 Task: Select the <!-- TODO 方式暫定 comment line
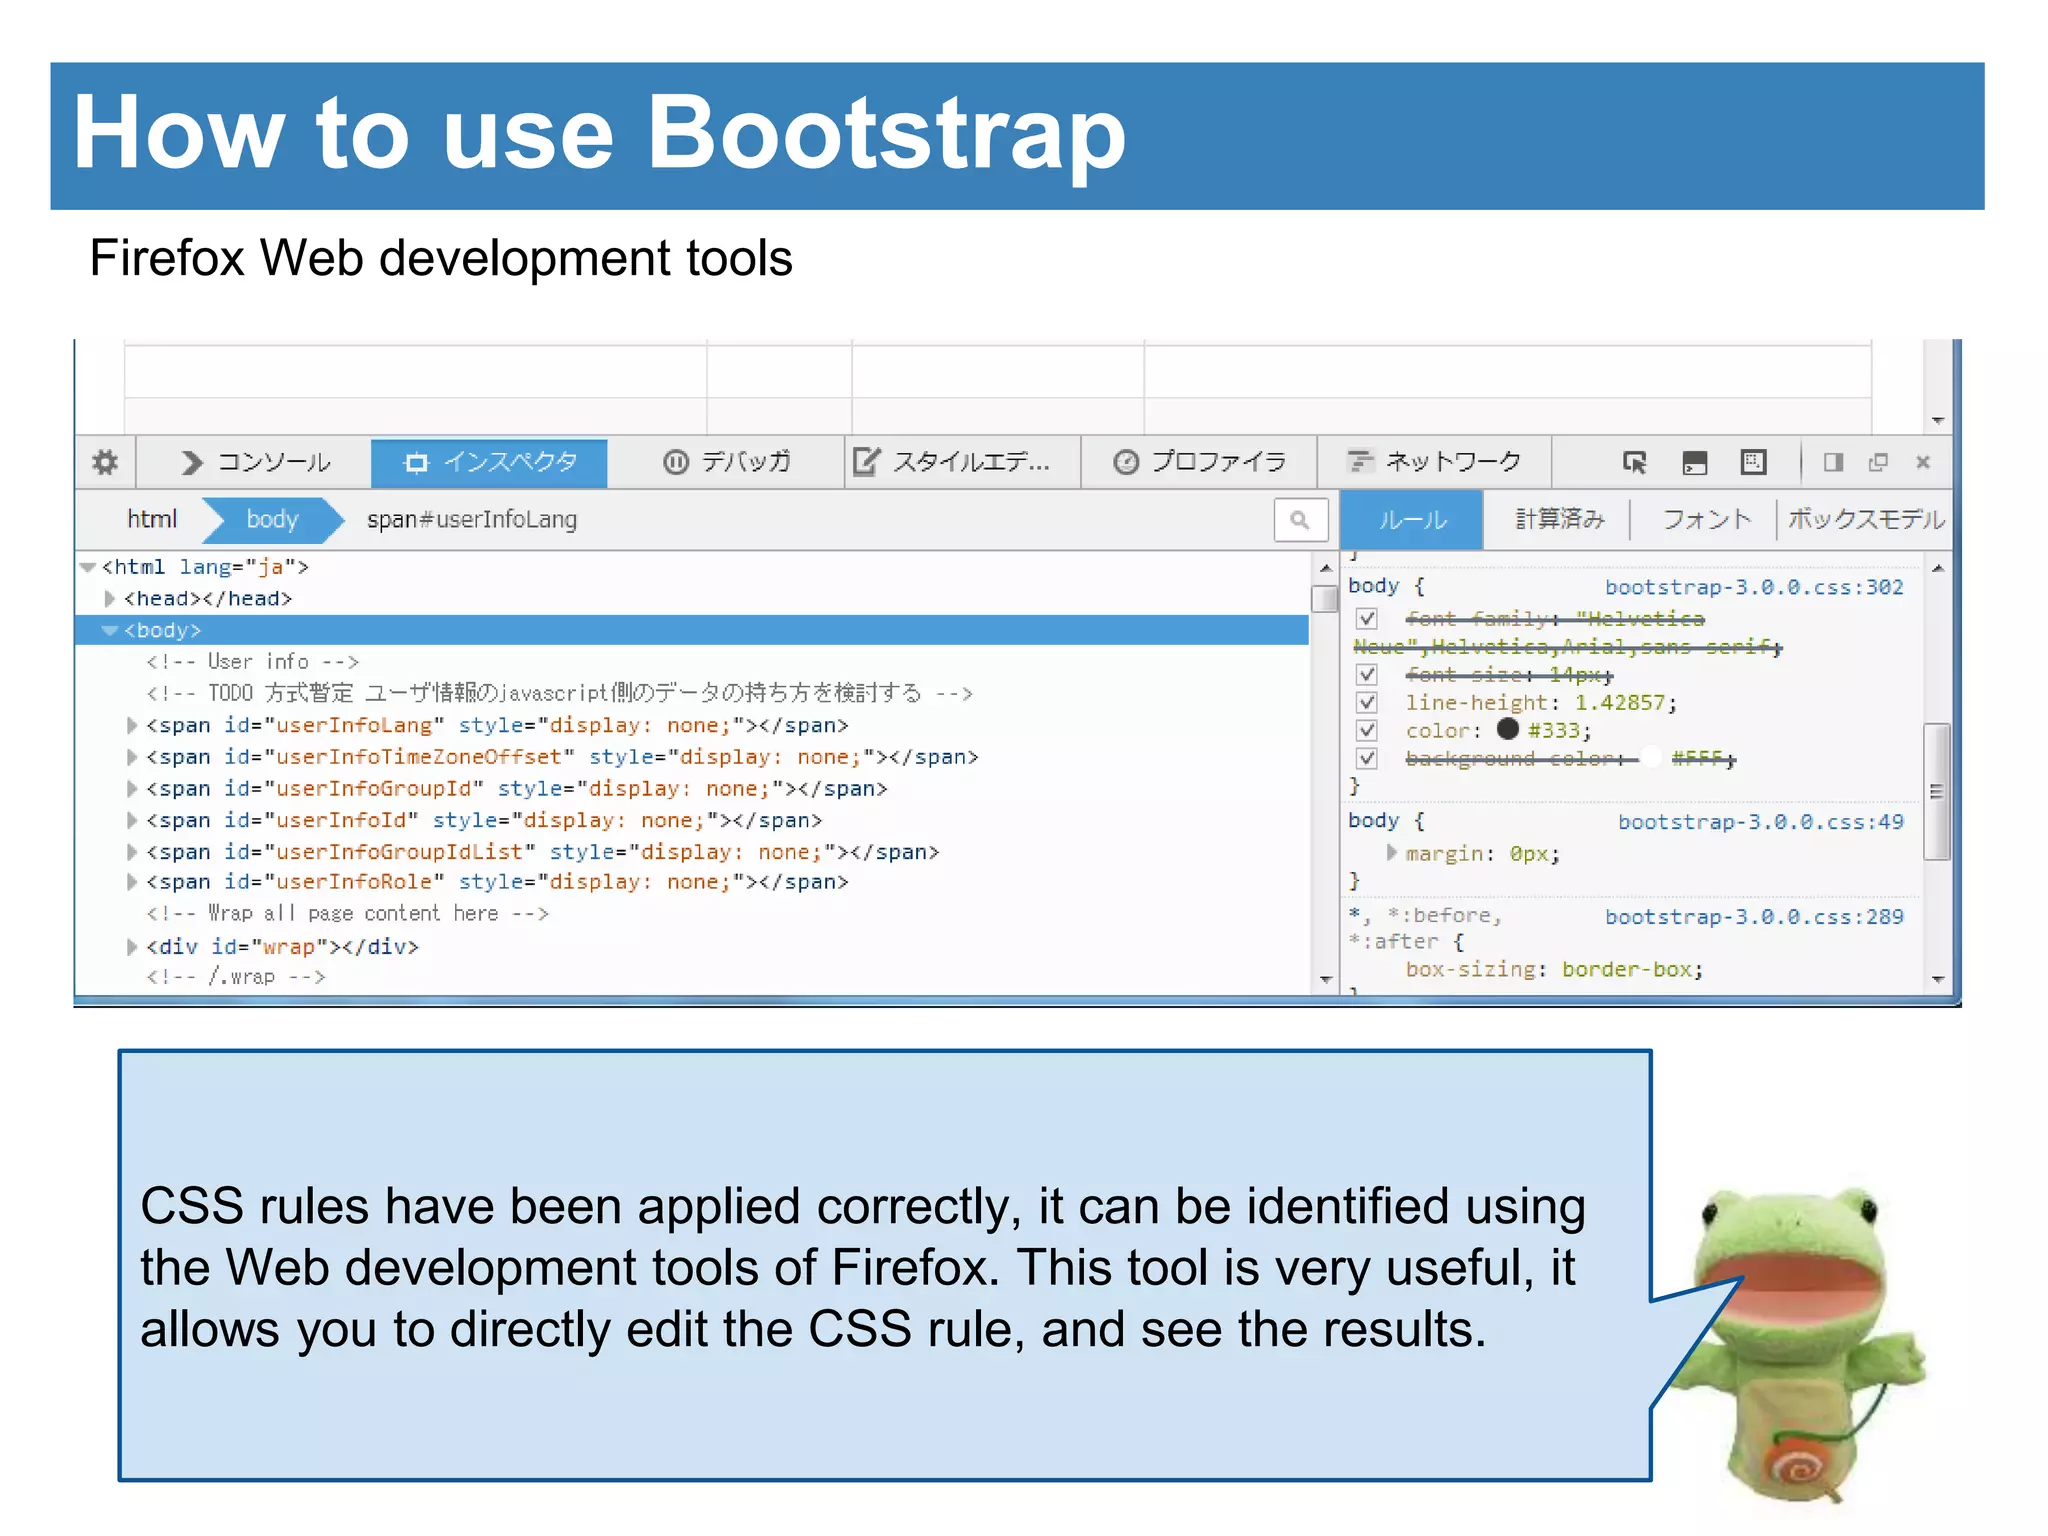pyautogui.click(x=559, y=693)
